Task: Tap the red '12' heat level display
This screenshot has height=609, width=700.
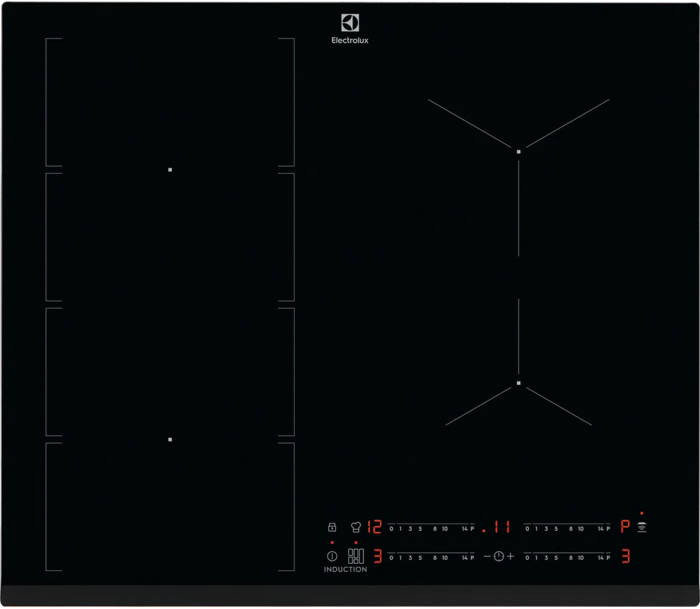Action: tap(374, 527)
